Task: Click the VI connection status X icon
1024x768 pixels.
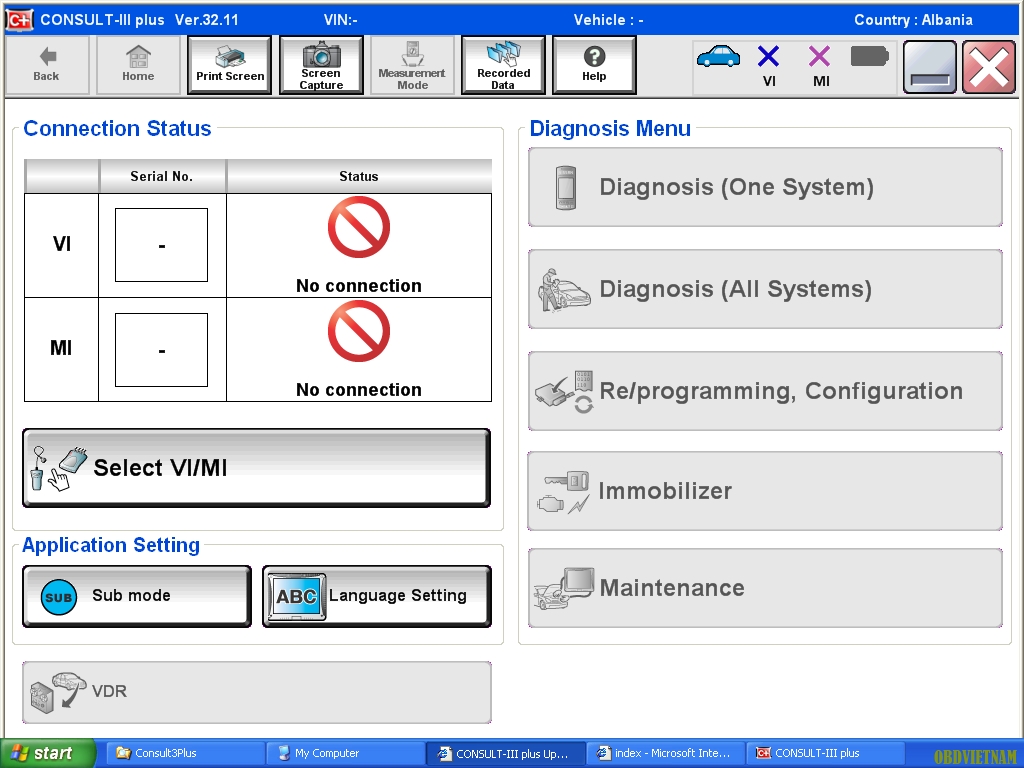Action: pyautogui.click(x=769, y=56)
